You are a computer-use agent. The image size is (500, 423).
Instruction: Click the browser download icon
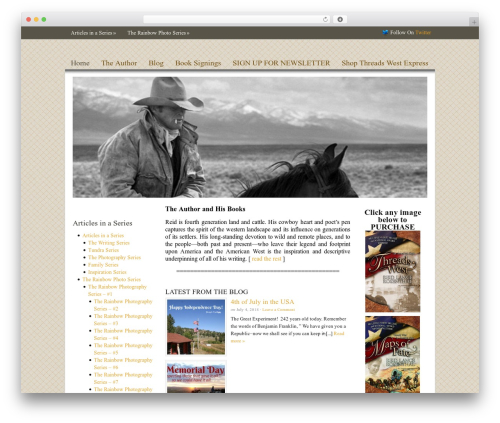(340, 19)
